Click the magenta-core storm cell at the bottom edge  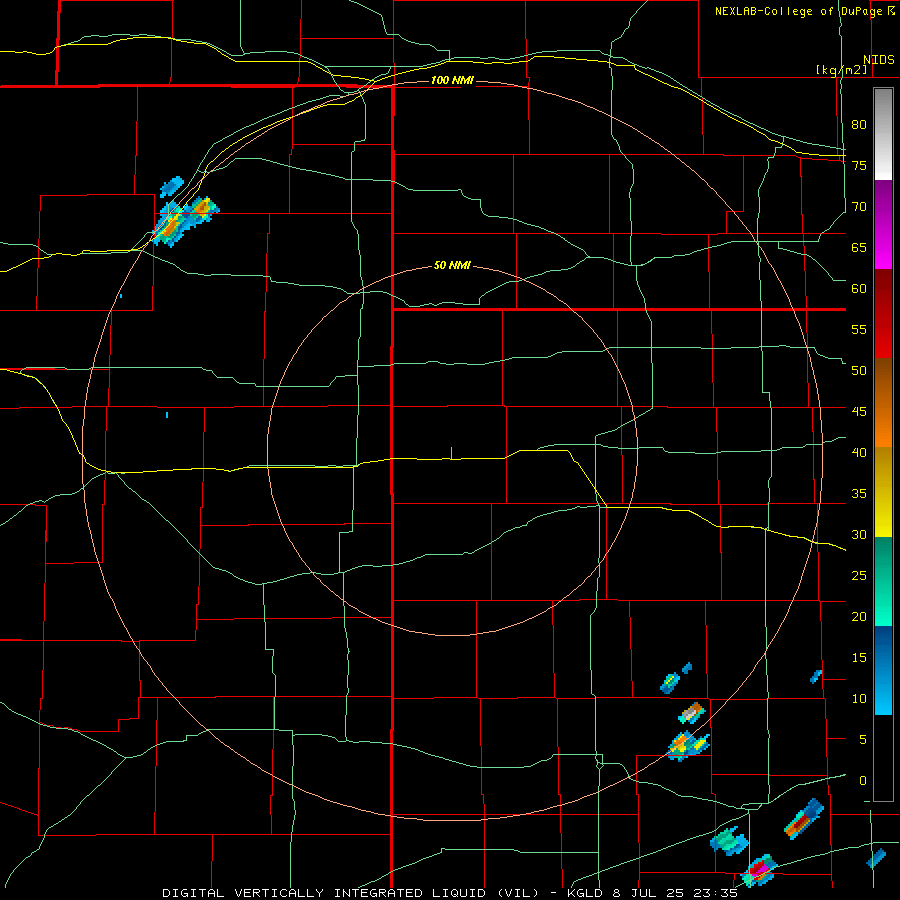click(x=759, y=870)
